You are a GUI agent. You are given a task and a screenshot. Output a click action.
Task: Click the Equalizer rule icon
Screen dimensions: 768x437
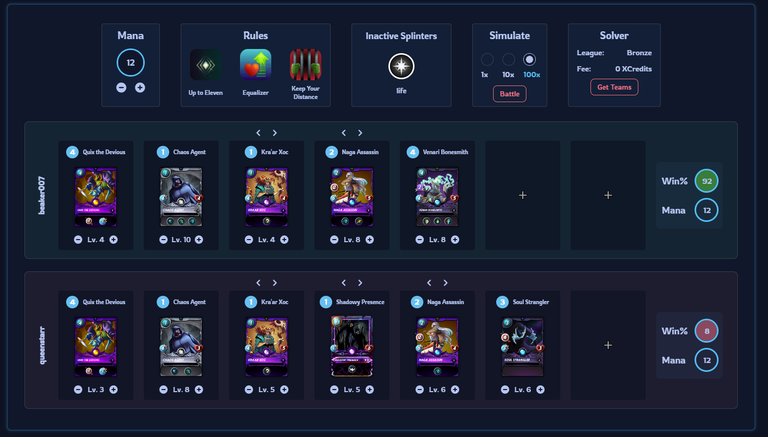click(x=256, y=65)
